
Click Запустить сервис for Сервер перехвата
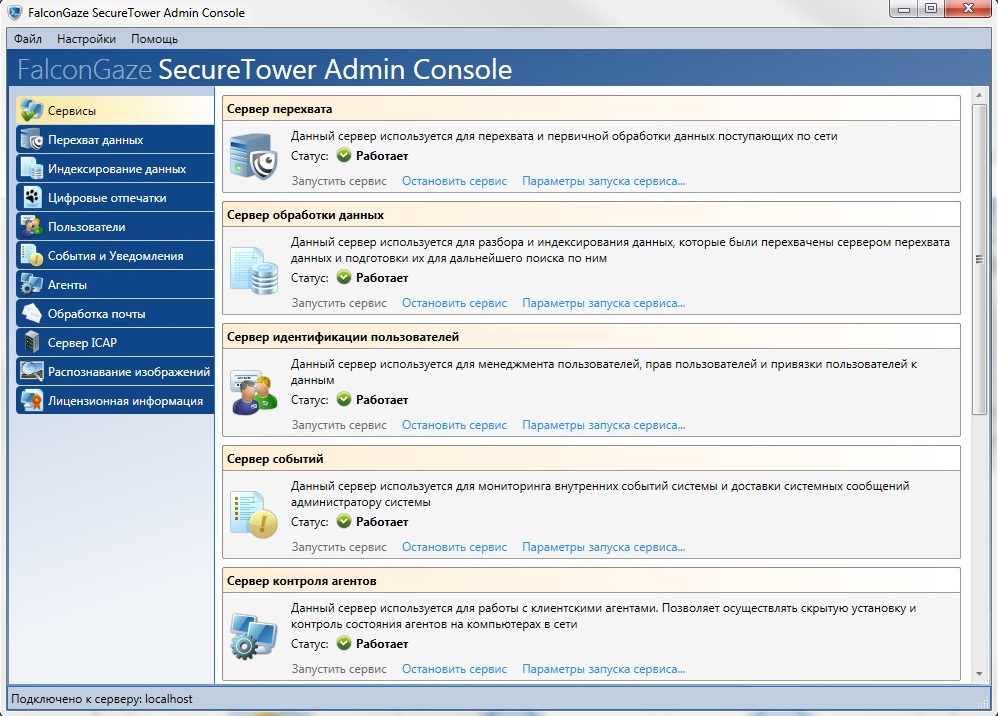(x=339, y=181)
